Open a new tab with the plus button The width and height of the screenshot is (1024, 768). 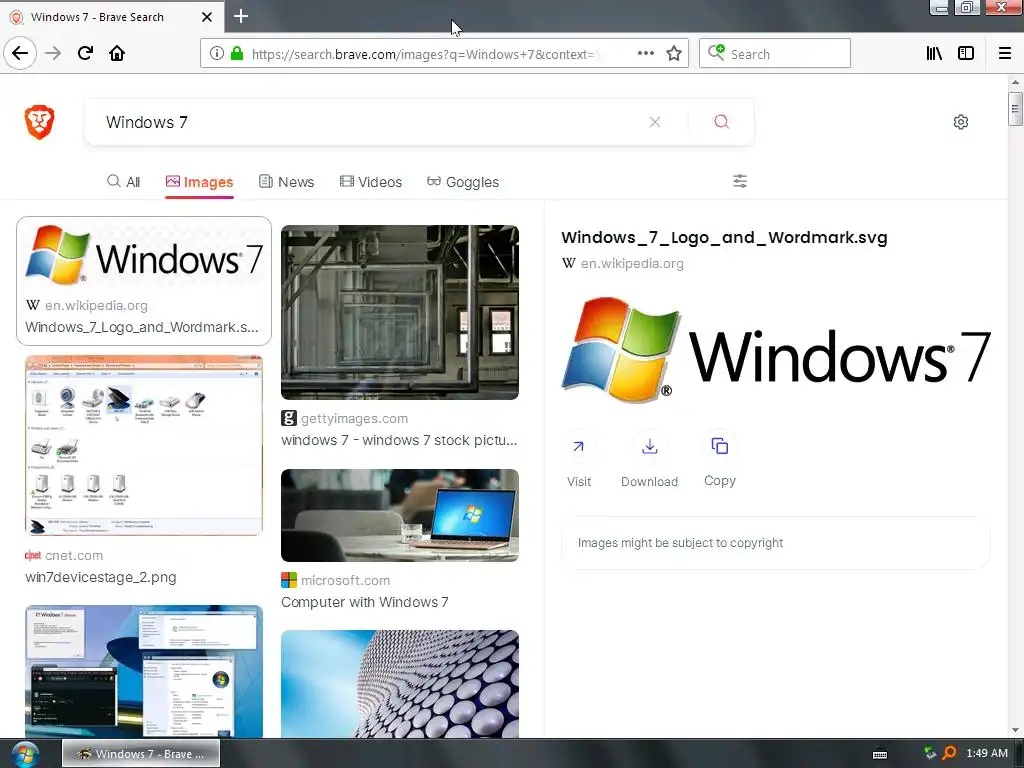240,16
